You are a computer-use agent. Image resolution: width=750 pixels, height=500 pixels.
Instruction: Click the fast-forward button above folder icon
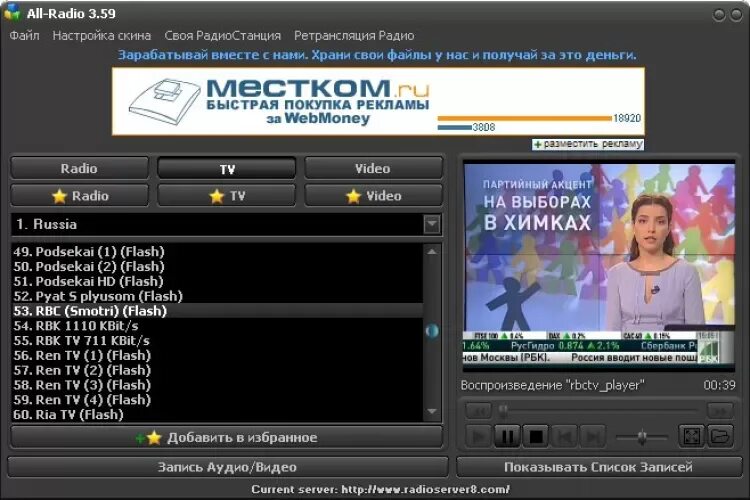click(720, 411)
